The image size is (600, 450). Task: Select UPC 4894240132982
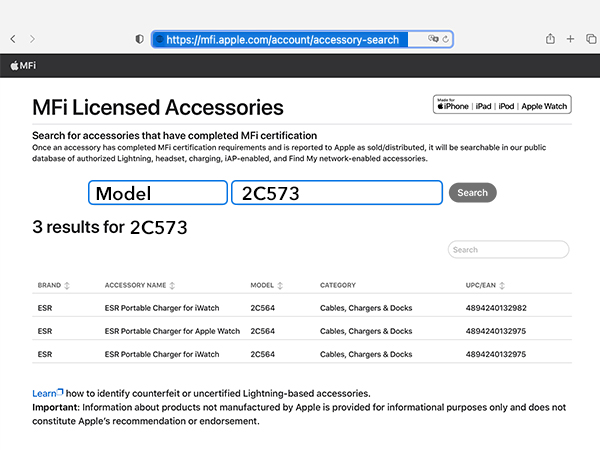pyautogui.click(x=496, y=308)
